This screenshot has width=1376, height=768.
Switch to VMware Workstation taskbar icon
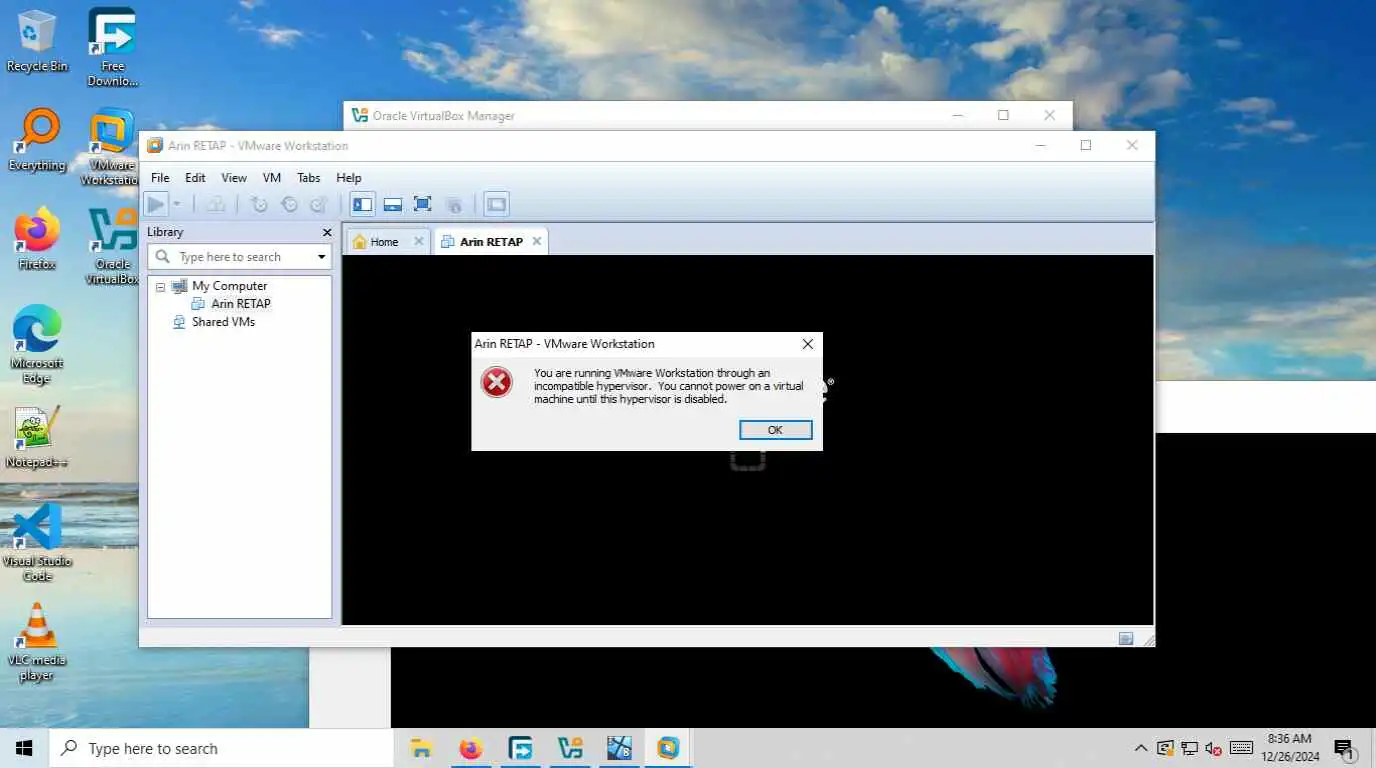(668, 748)
